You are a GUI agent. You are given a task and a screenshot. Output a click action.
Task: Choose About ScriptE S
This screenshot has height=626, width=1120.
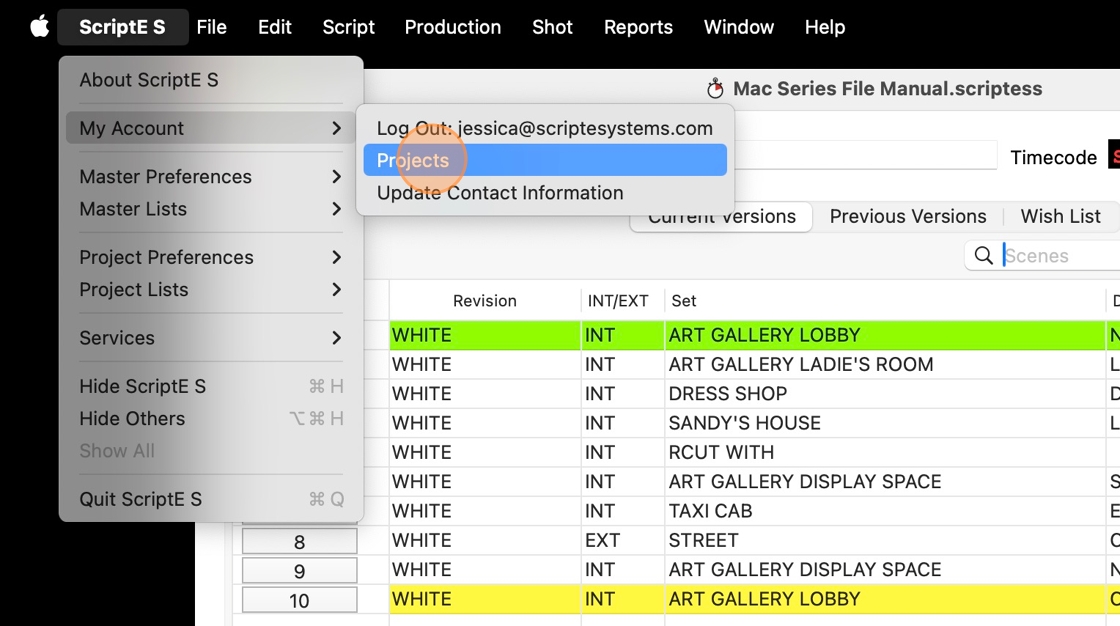[211, 80]
